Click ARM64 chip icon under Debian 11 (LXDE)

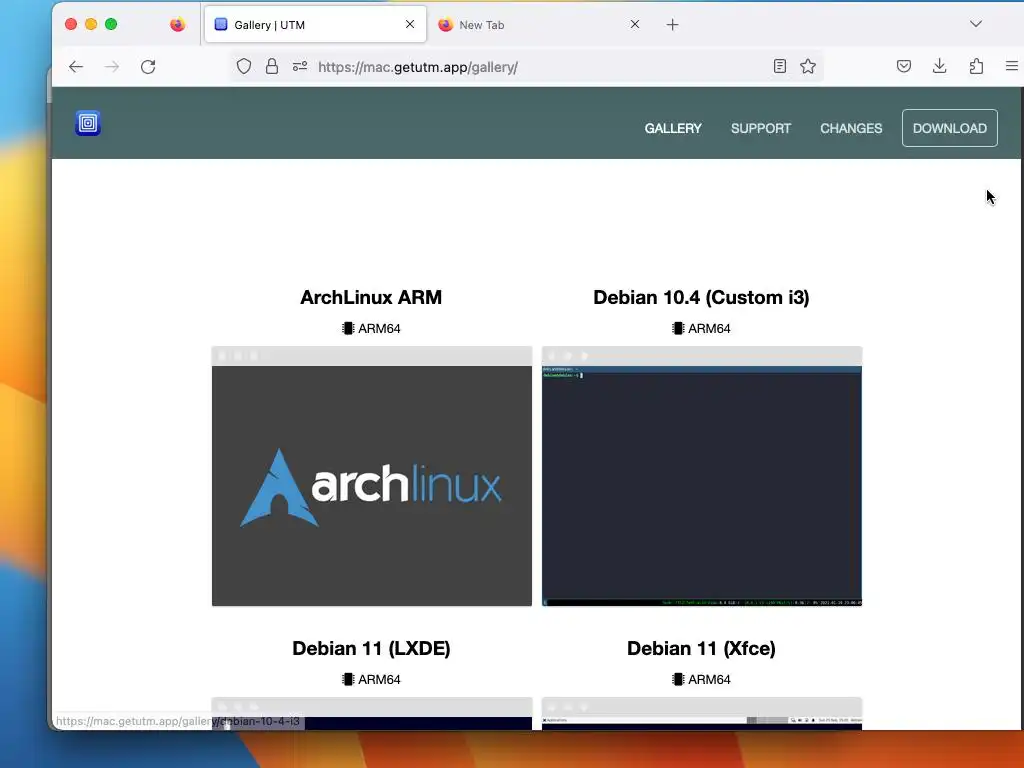coord(348,679)
